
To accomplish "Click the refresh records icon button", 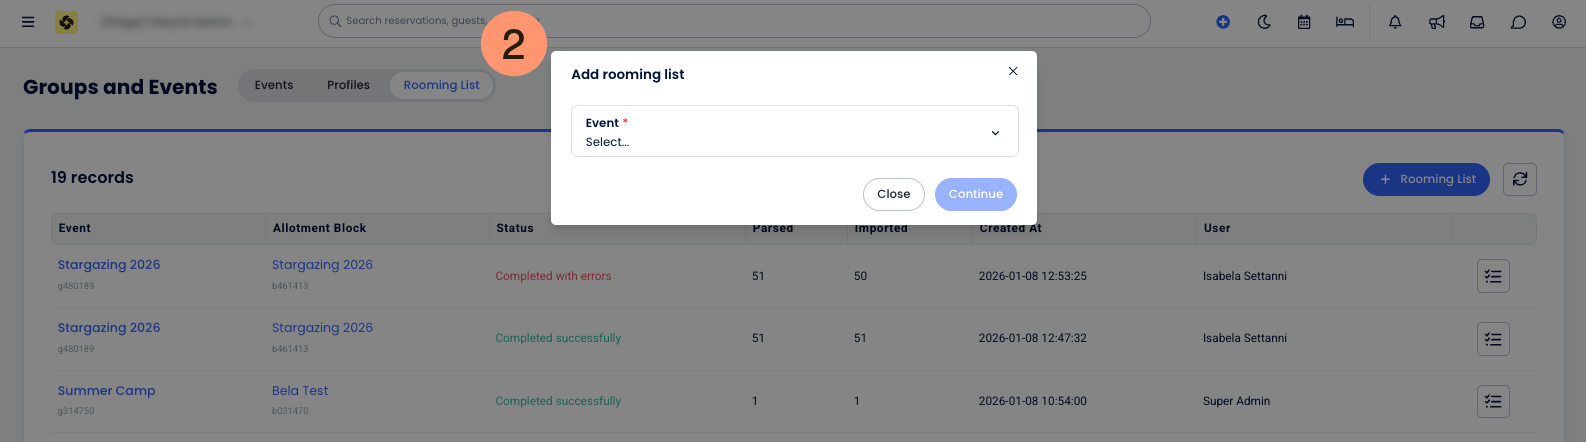I will (1520, 179).
